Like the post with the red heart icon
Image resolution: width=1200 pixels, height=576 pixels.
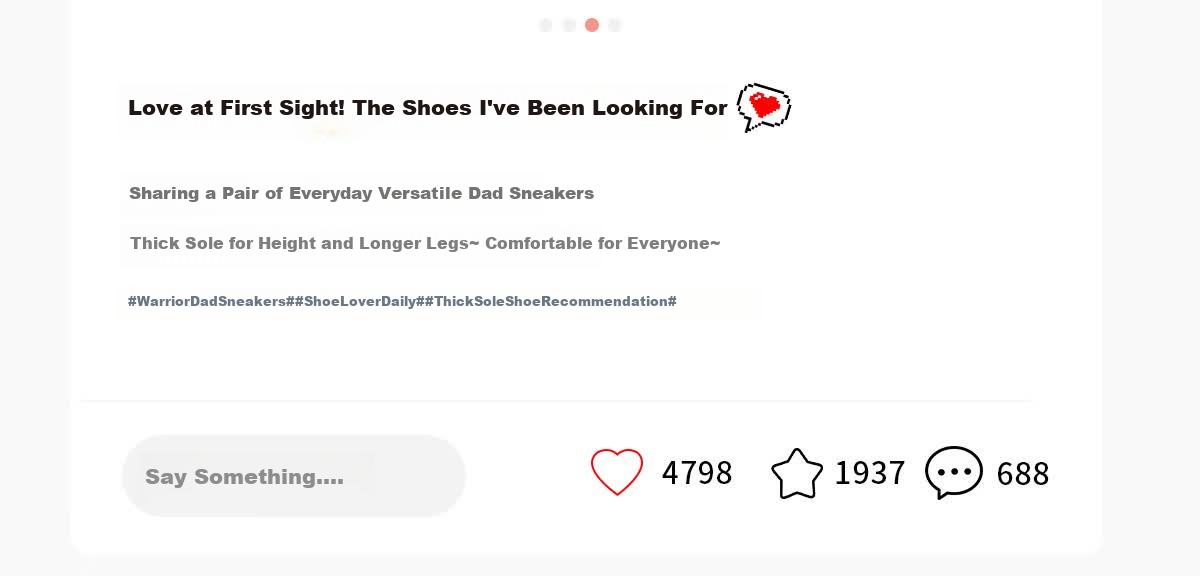617,472
